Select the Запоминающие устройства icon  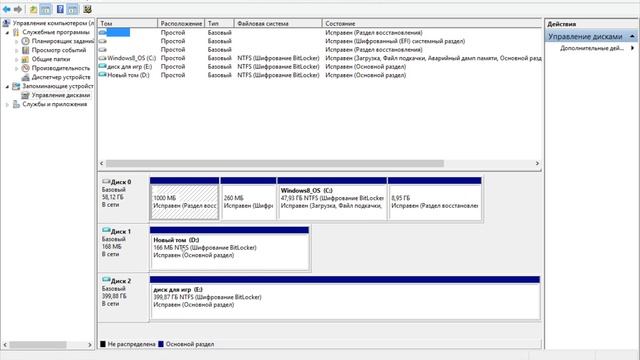(x=16, y=86)
